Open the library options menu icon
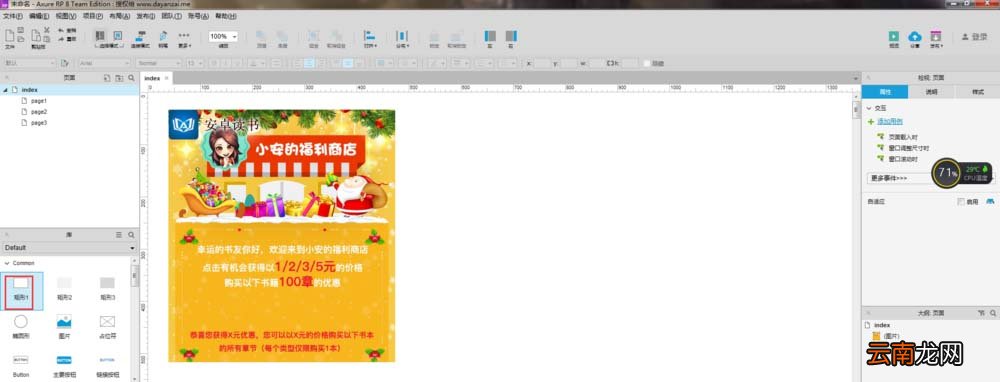Screen dimensions: 1000x382 pyautogui.click(x=119, y=235)
